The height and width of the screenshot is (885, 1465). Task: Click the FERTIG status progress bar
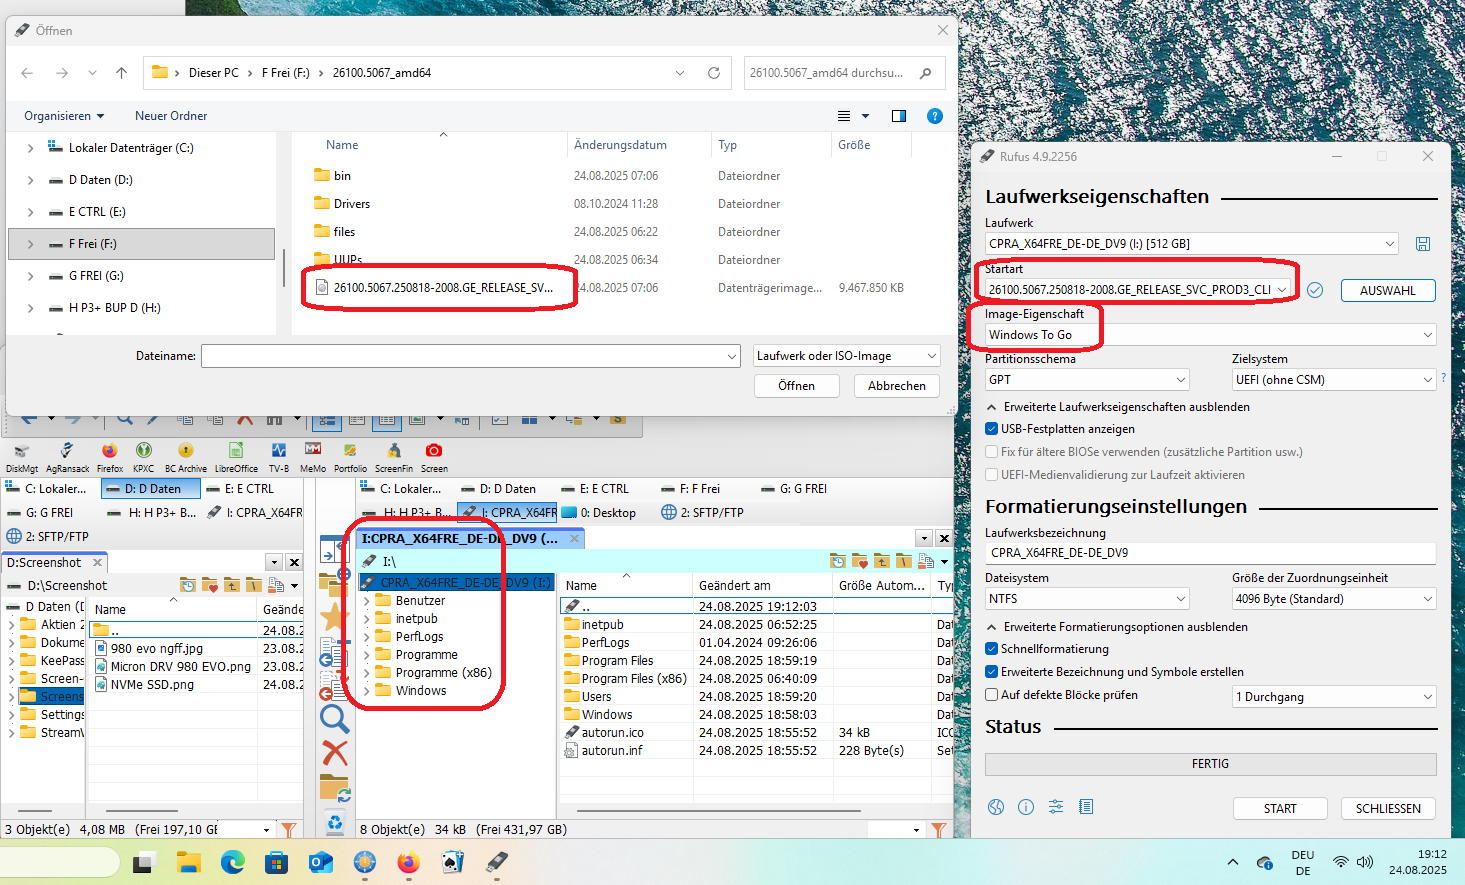pos(1210,764)
